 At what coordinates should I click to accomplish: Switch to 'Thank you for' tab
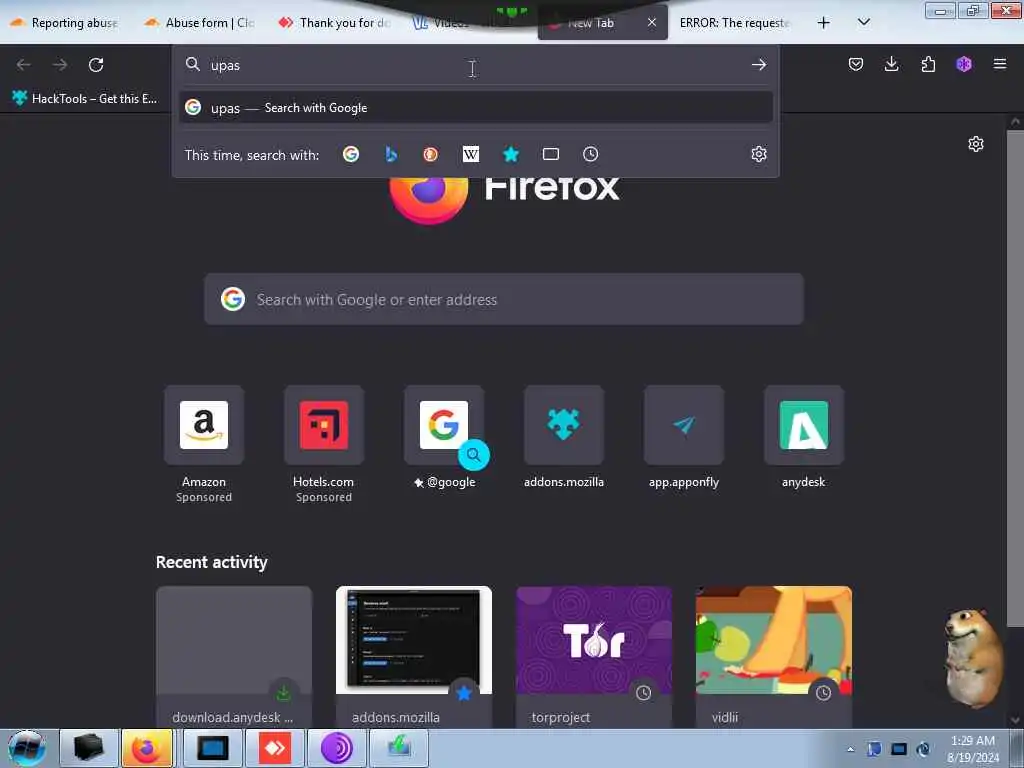coord(336,23)
